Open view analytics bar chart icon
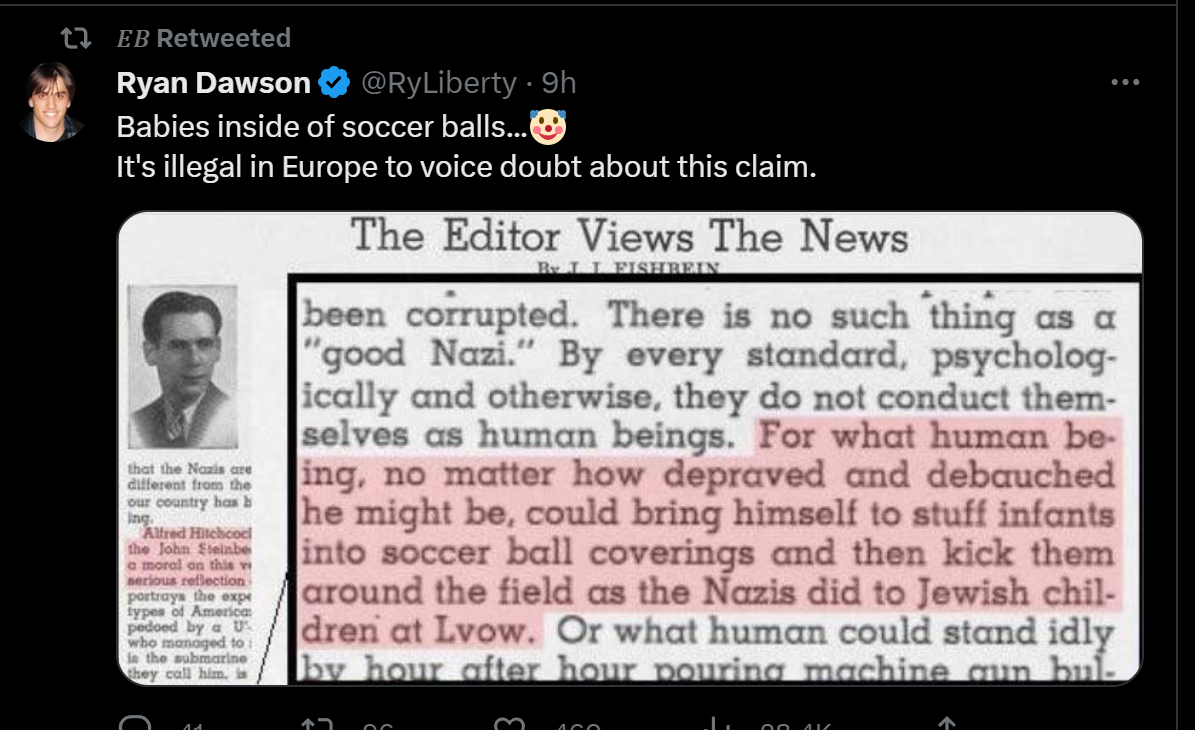Image resolution: width=1195 pixels, height=730 pixels. [715, 722]
